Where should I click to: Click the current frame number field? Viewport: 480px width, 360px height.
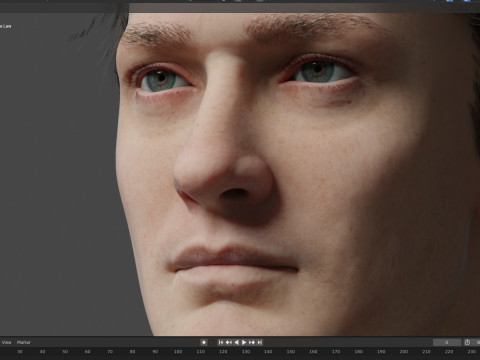tap(447, 342)
